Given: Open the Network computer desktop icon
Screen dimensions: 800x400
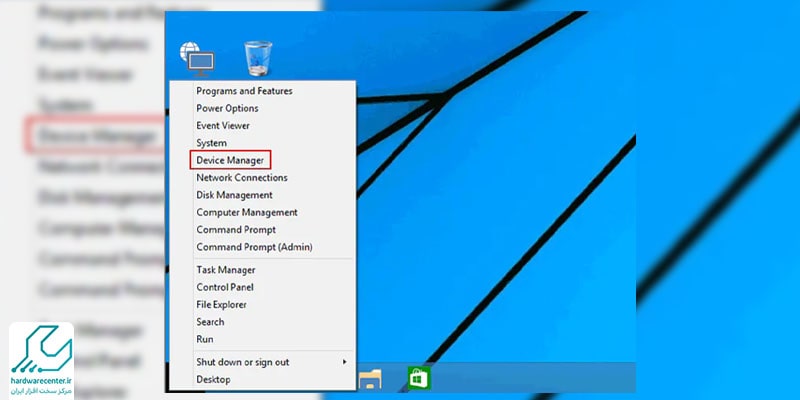Looking at the screenshot, I should click(197, 59).
